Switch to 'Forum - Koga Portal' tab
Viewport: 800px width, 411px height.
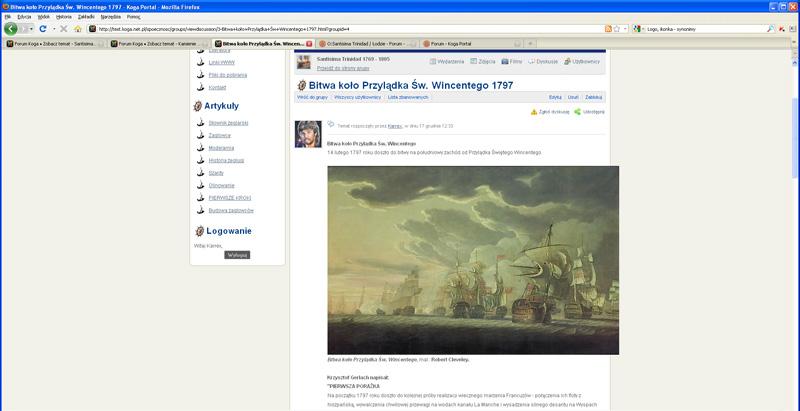(x=472, y=44)
